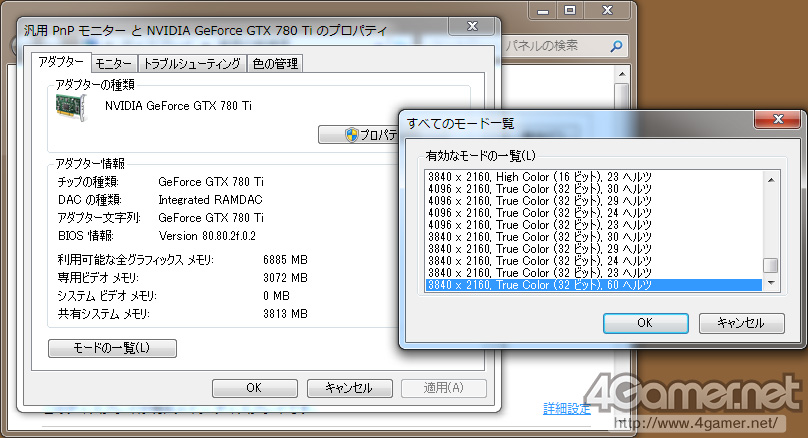The width and height of the screenshot is (808, 438).
Task: Close the すべてのモード一覧 dialog
Action: (779, 119)
